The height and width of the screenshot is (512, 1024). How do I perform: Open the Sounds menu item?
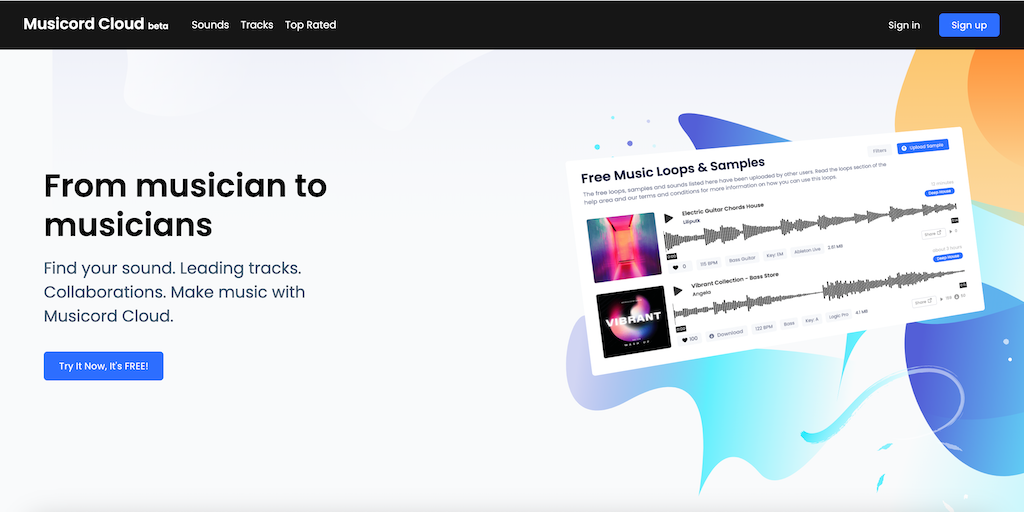pos(210,25)
